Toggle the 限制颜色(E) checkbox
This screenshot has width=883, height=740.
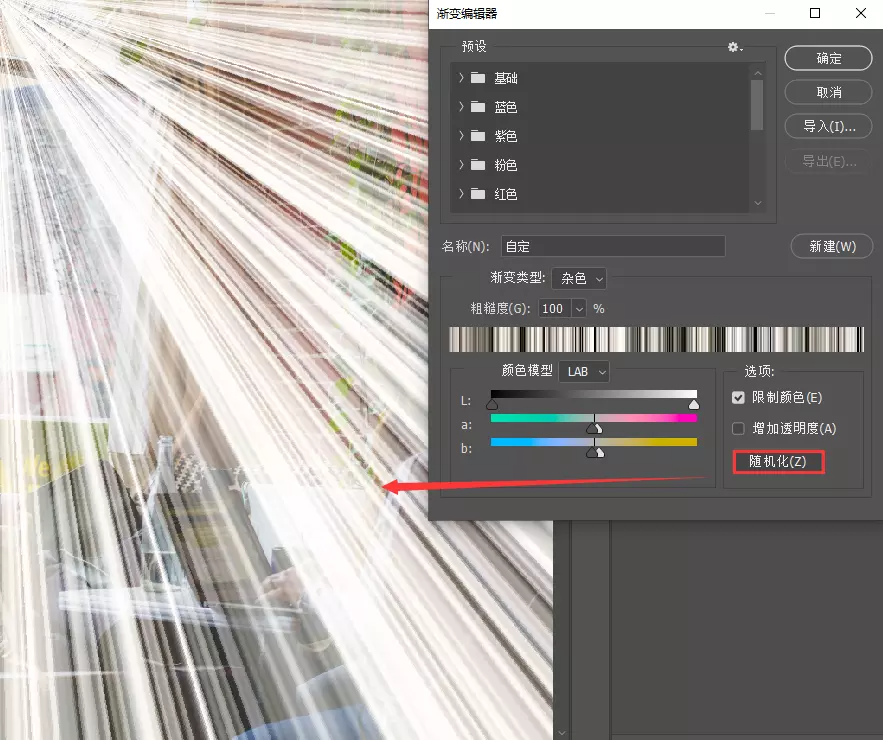point(738,398)
